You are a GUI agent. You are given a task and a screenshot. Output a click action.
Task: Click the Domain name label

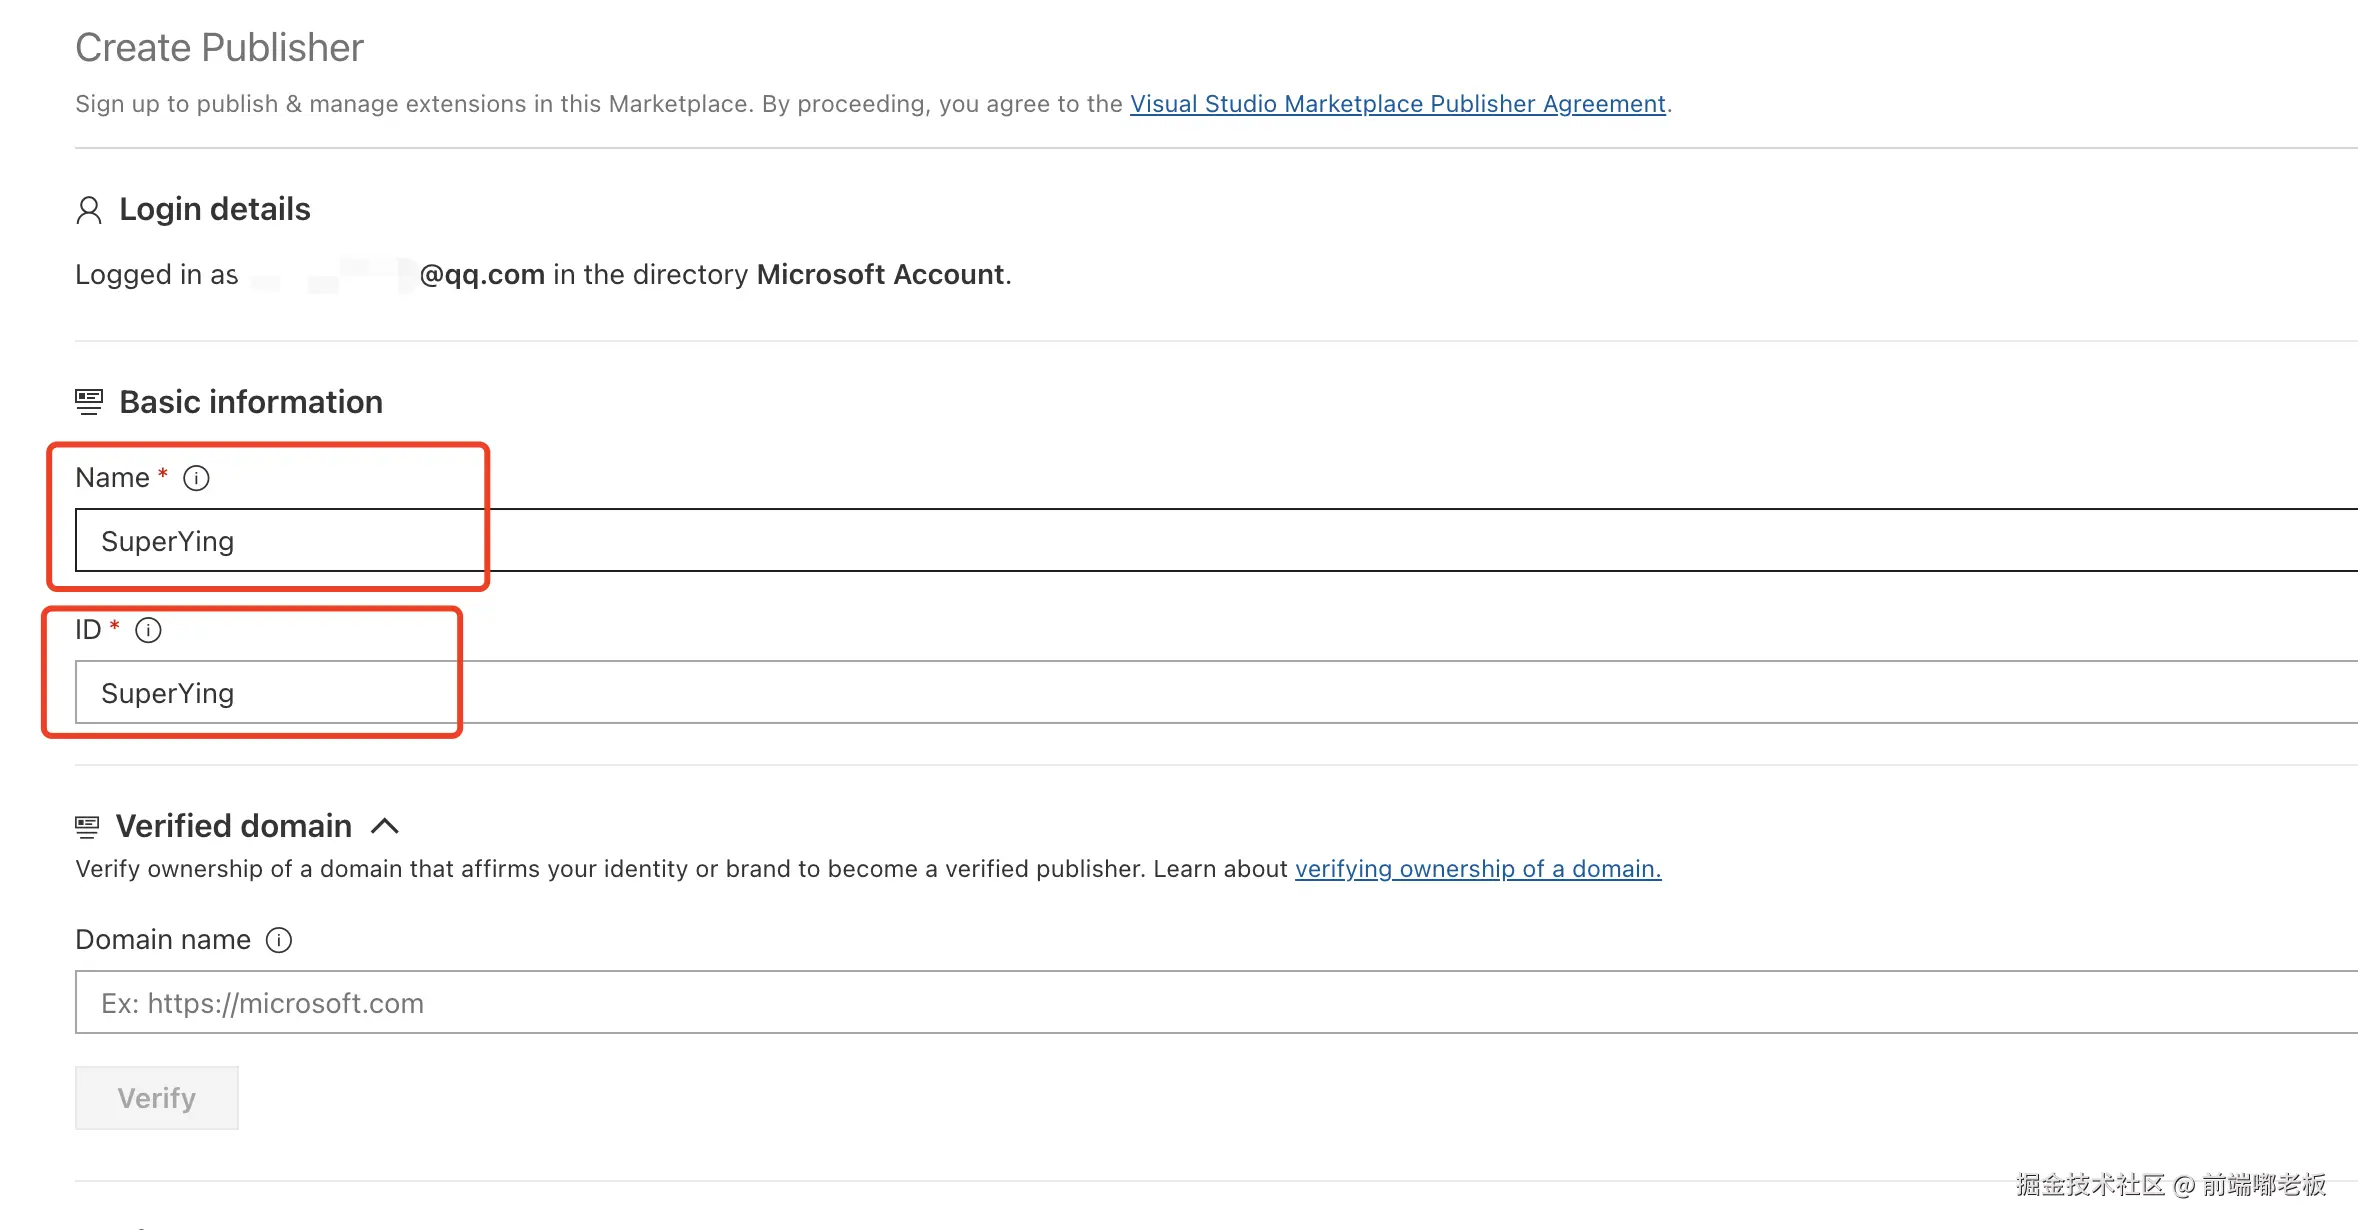click(x=163, y=940)
